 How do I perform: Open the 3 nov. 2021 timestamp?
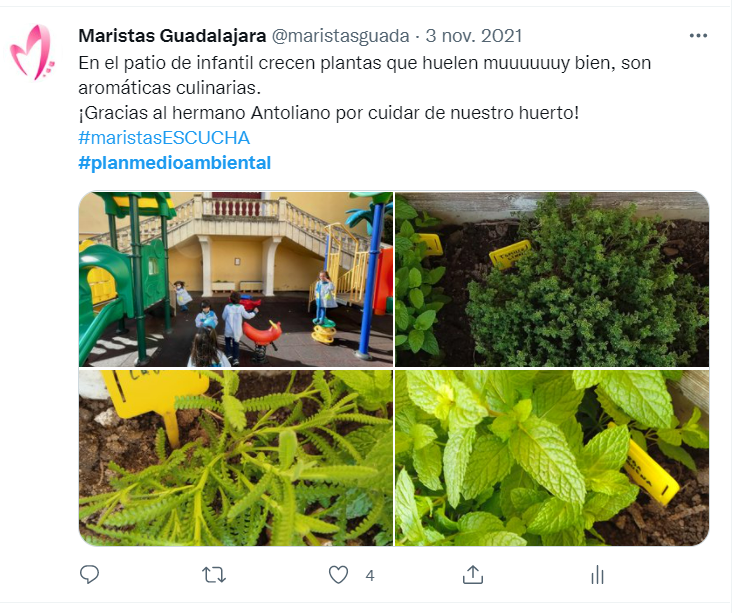pyautogui.click(x=473, y=36)
